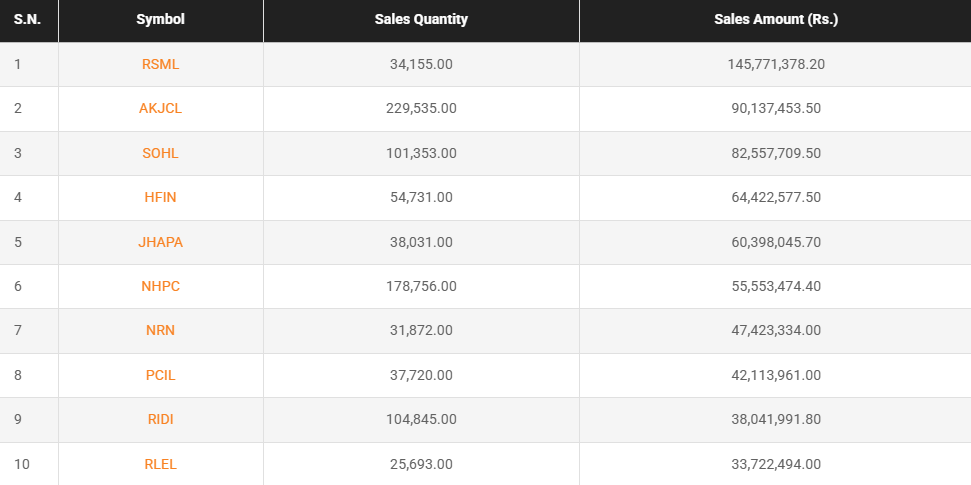971x485 pixels.
Task: Select the PCIL stock link
Action: click(160, 375)
